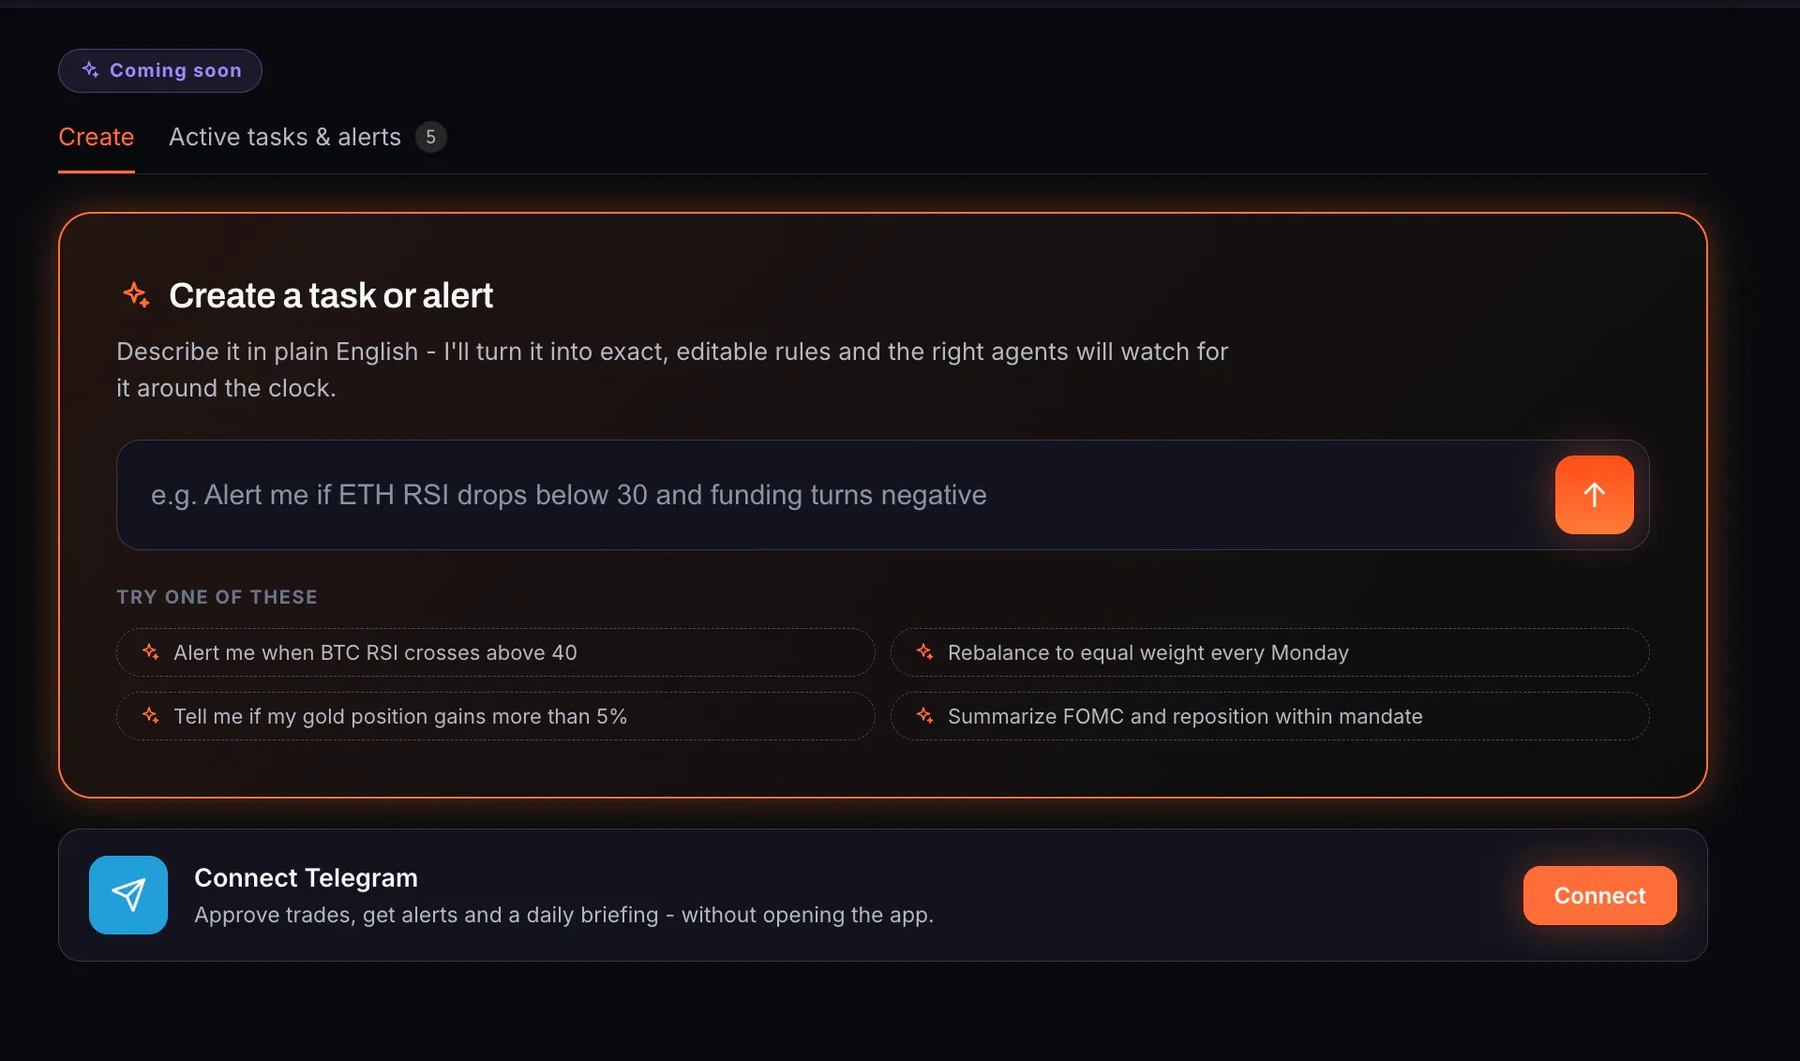Click sparkle icon on FOMC suggestion

click(x=925, y=716)
